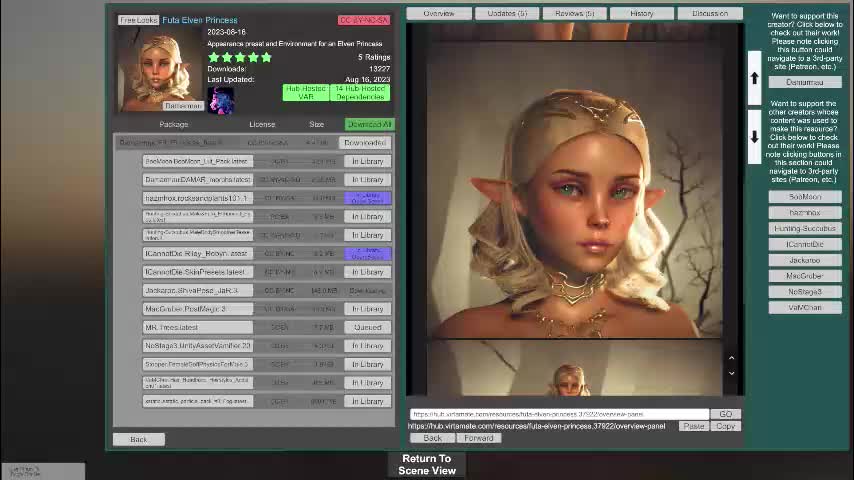Open MacGruber creator link
This screenshot has height=480, width=854.
(x=805, y=276)
